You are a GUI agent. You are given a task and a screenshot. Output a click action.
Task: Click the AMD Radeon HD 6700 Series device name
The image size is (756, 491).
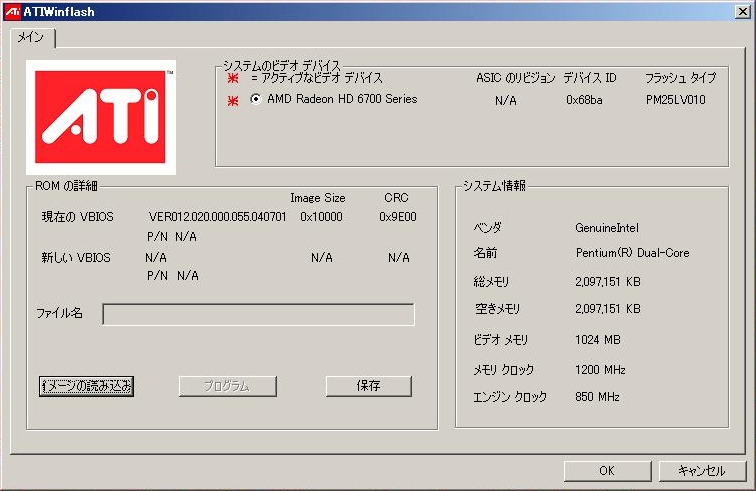(342, 99)
